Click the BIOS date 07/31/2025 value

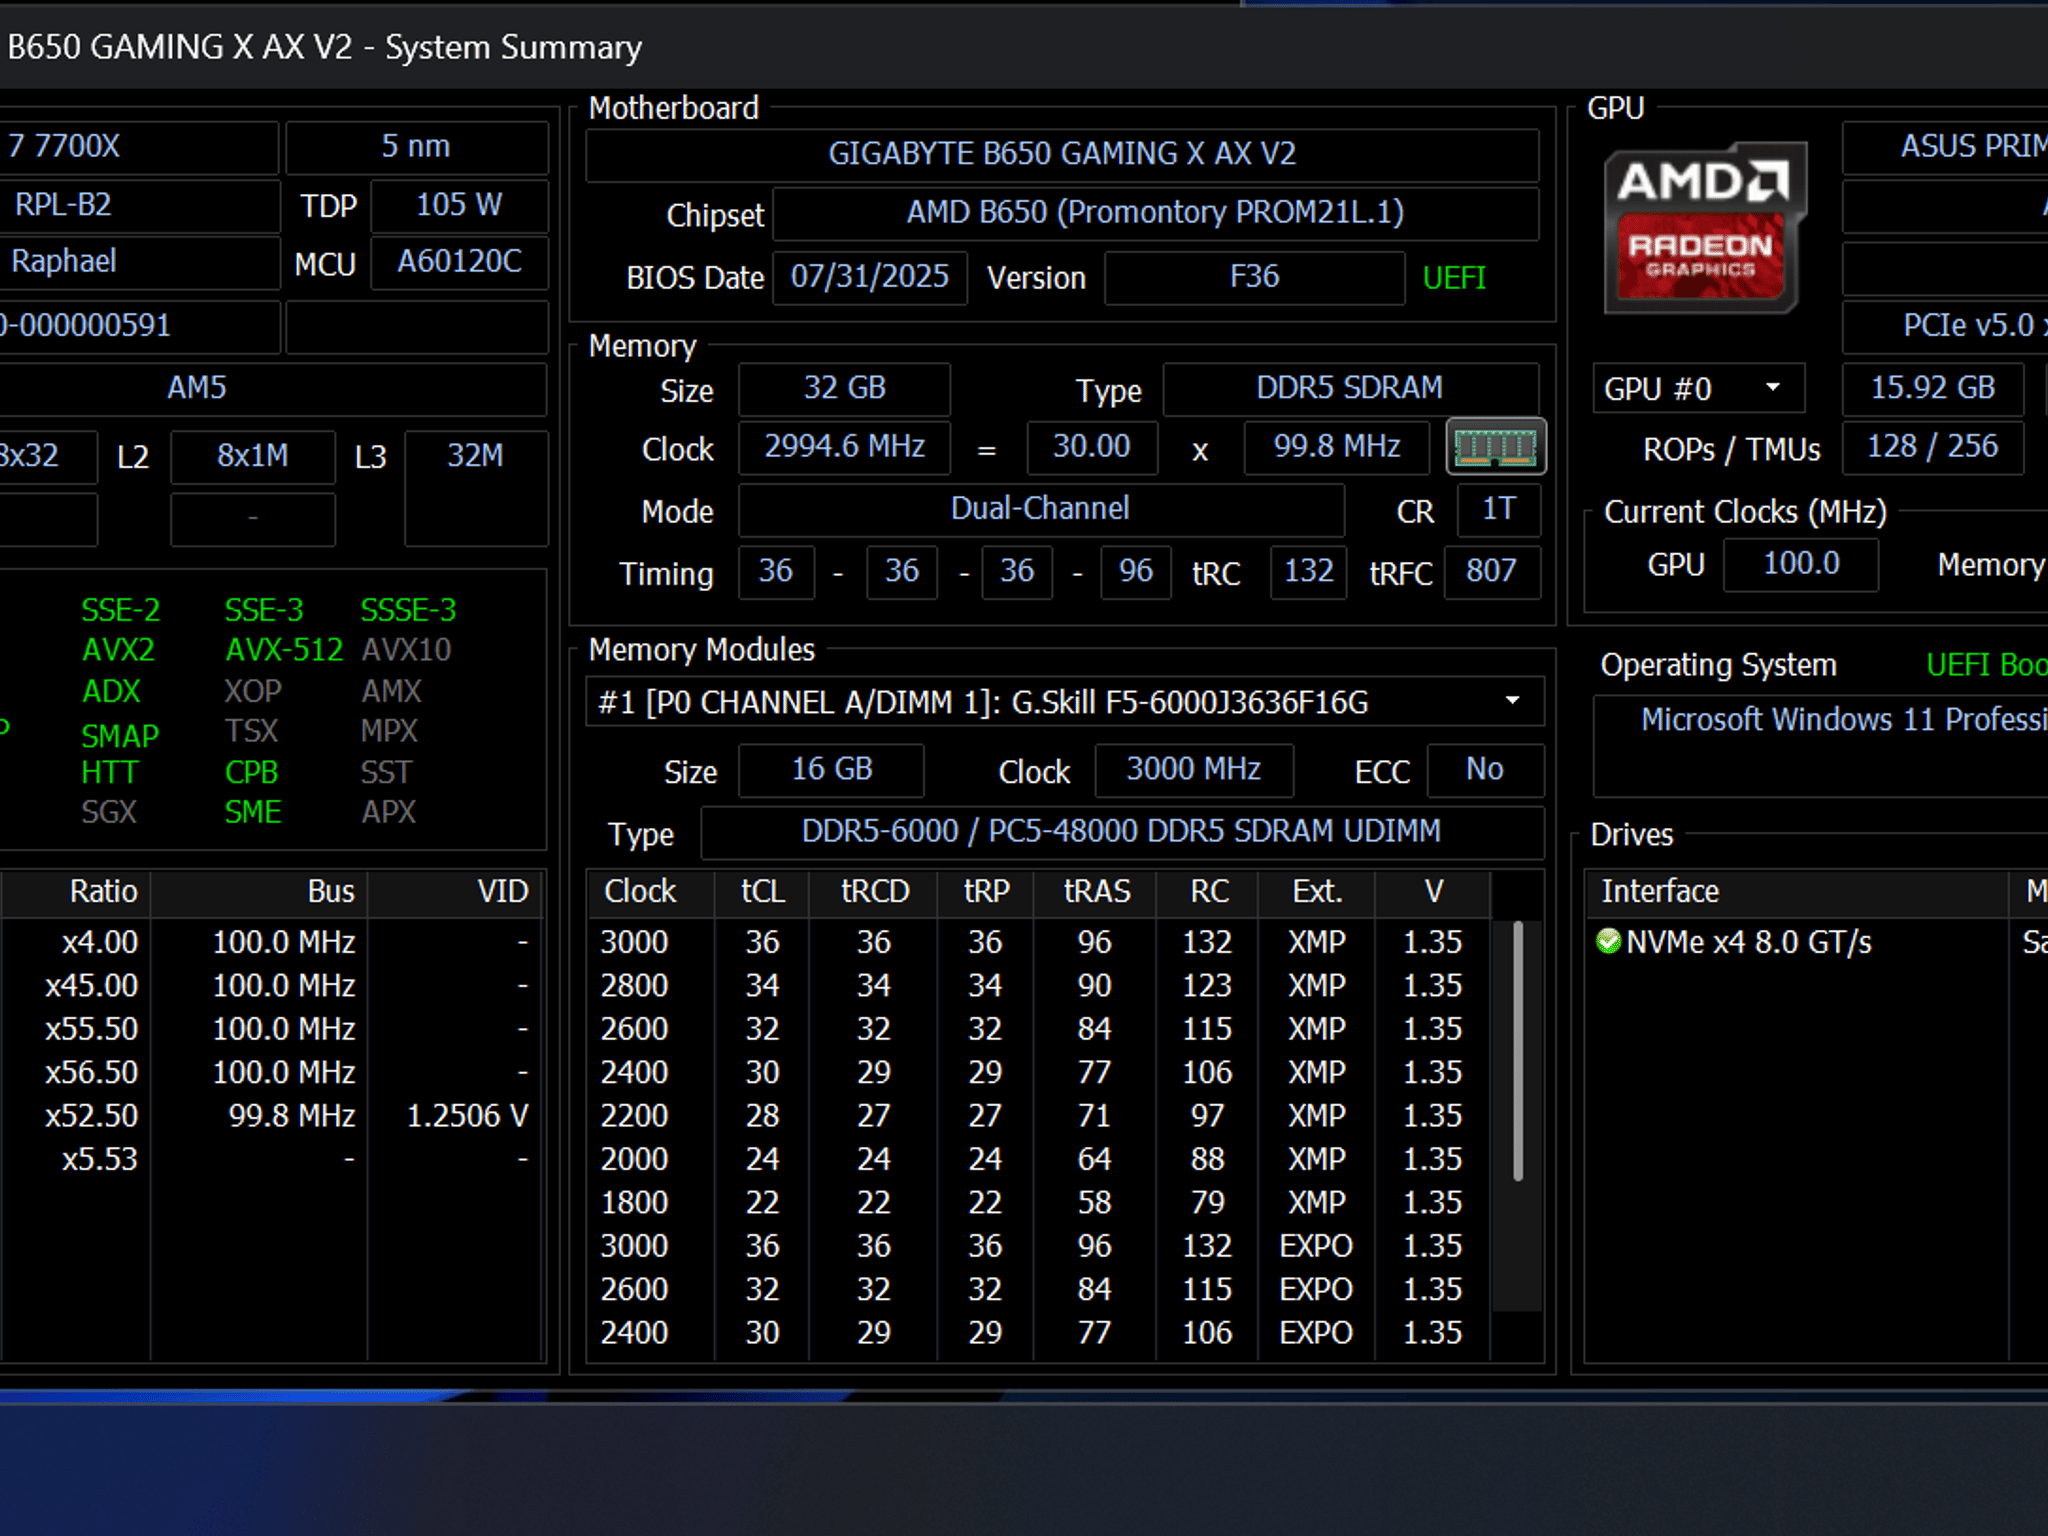coord(870,277)
